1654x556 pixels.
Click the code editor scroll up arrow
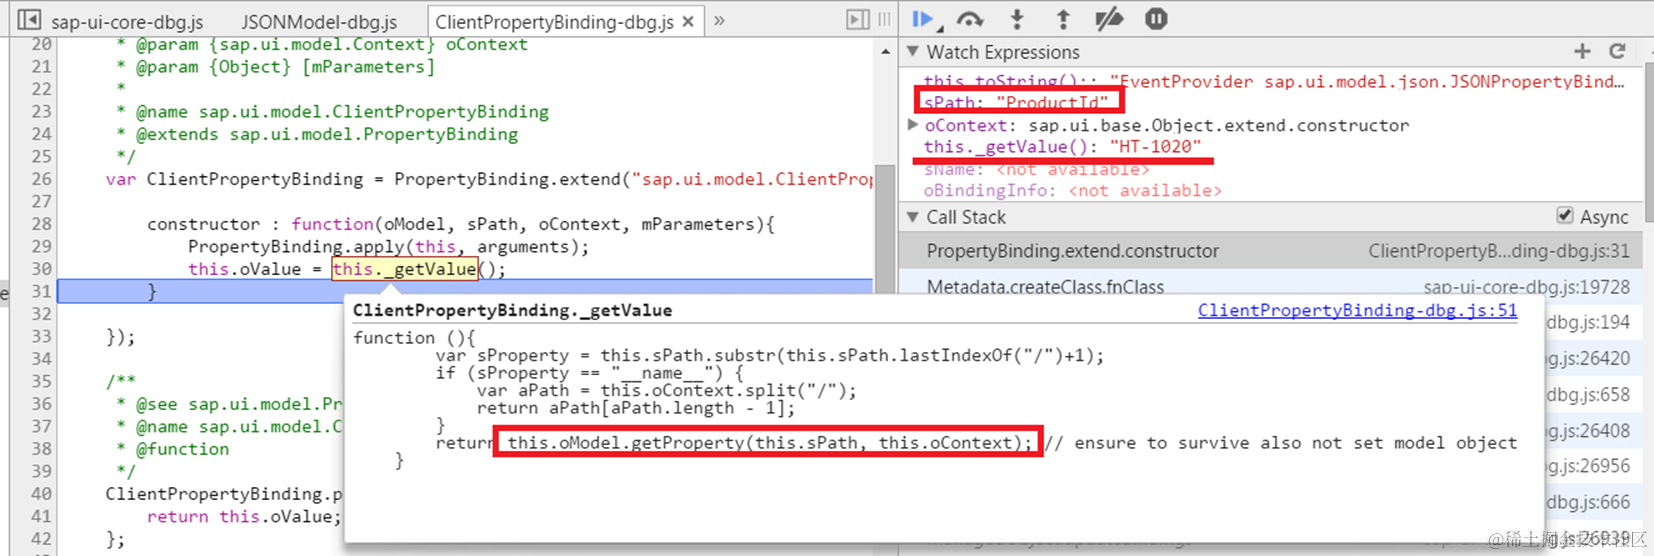[x=885, y=50]
